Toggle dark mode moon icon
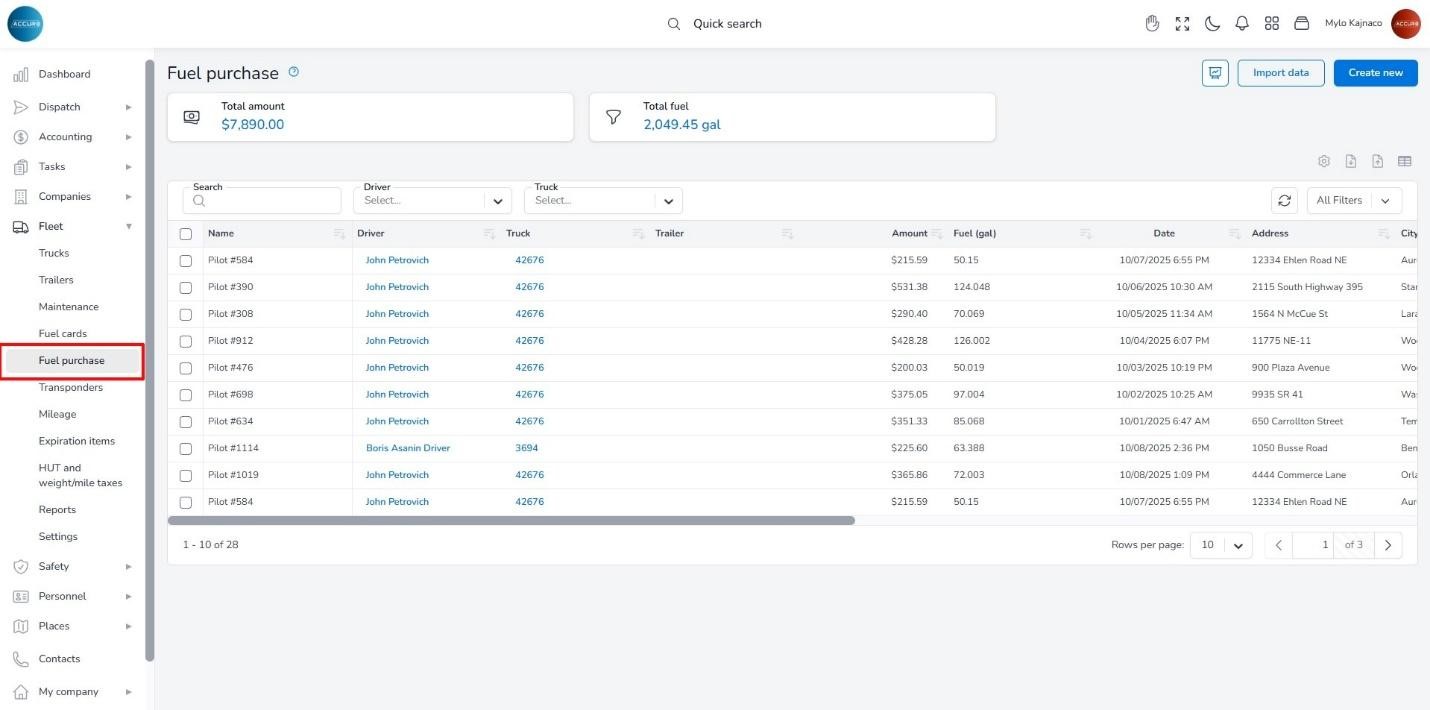The width and height of the screenshot is (1430, 710). click(1212, 24)
